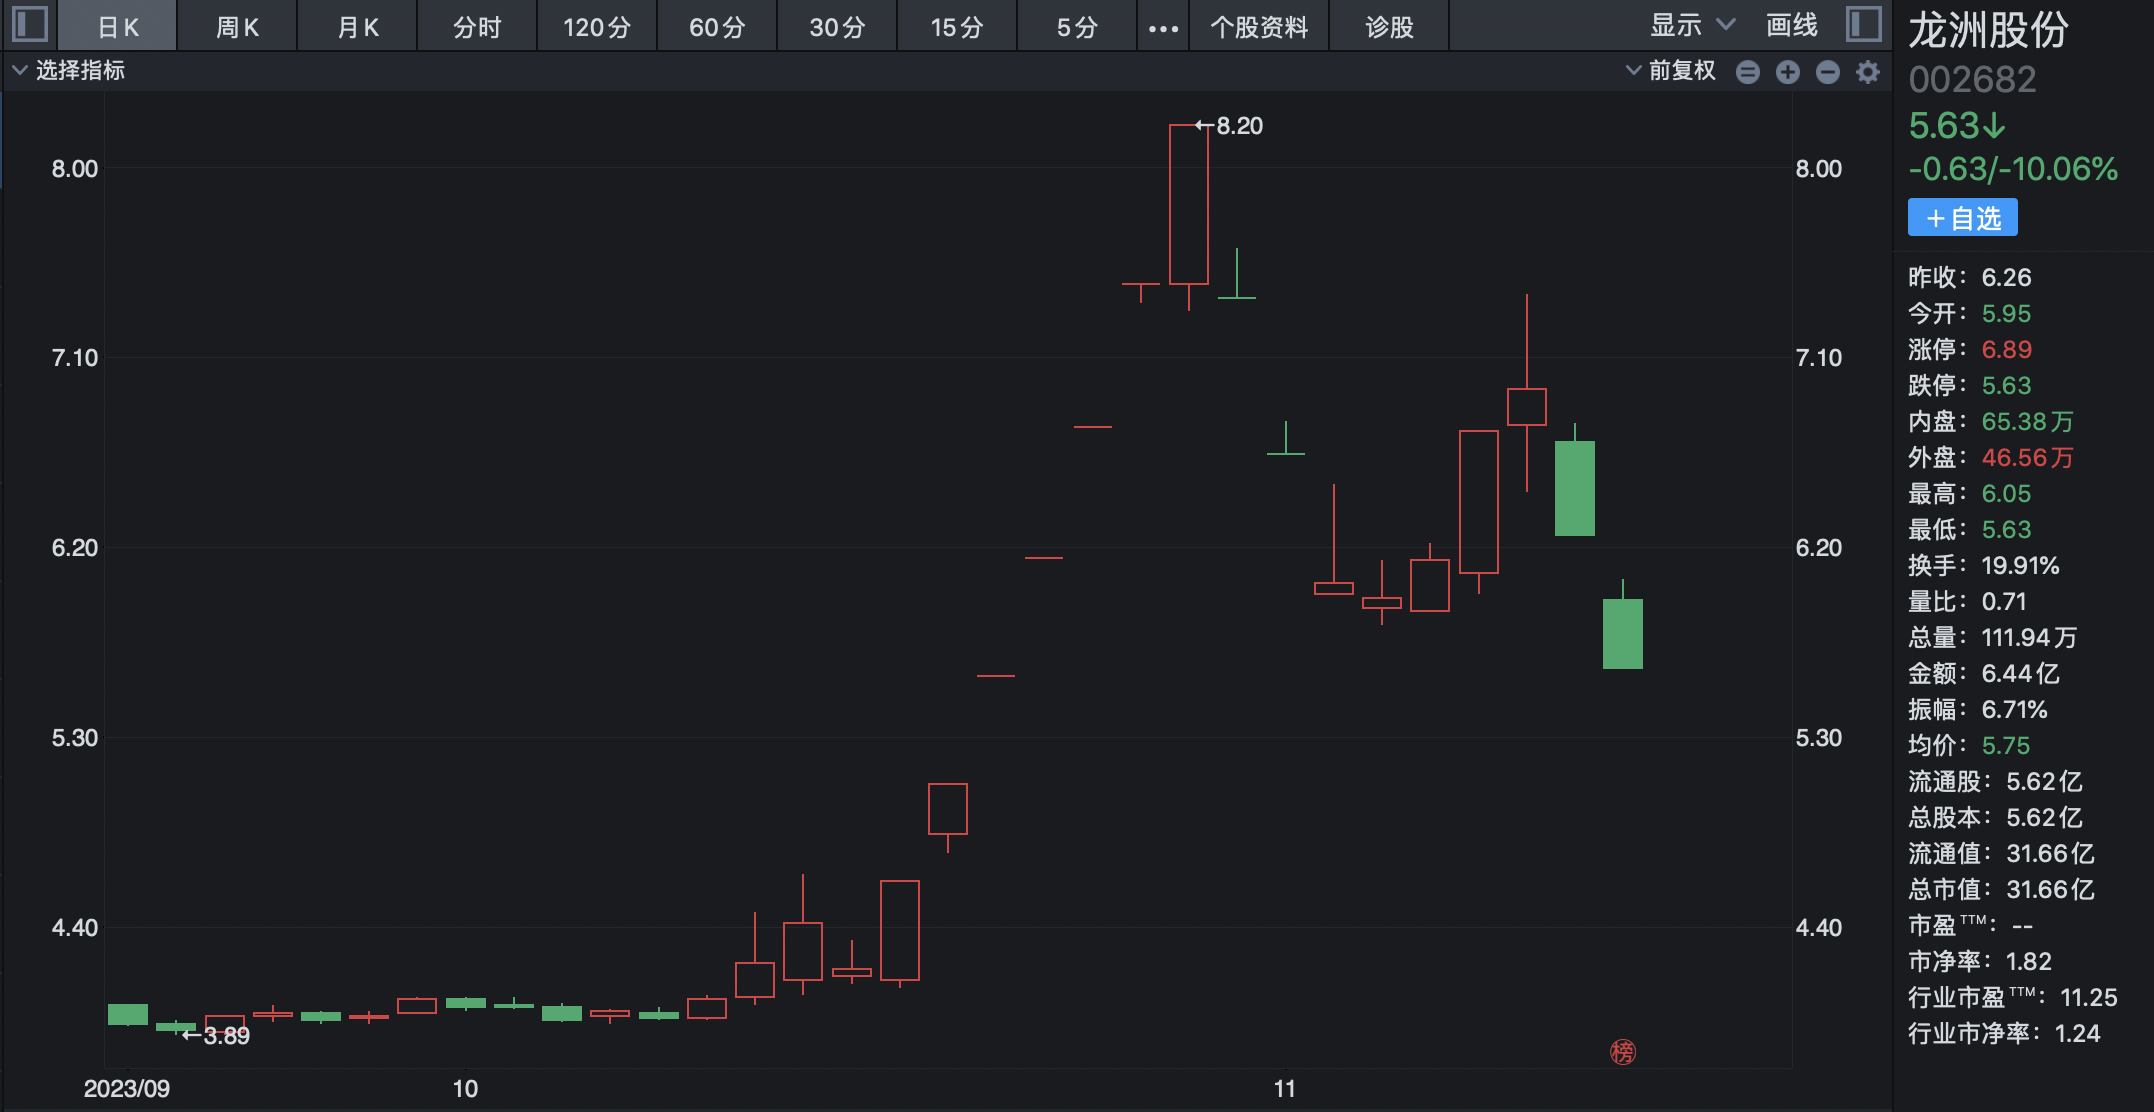Switch to the 周K weekly tab
This screenshot has height=1112, width=2154.
point(238,27)
